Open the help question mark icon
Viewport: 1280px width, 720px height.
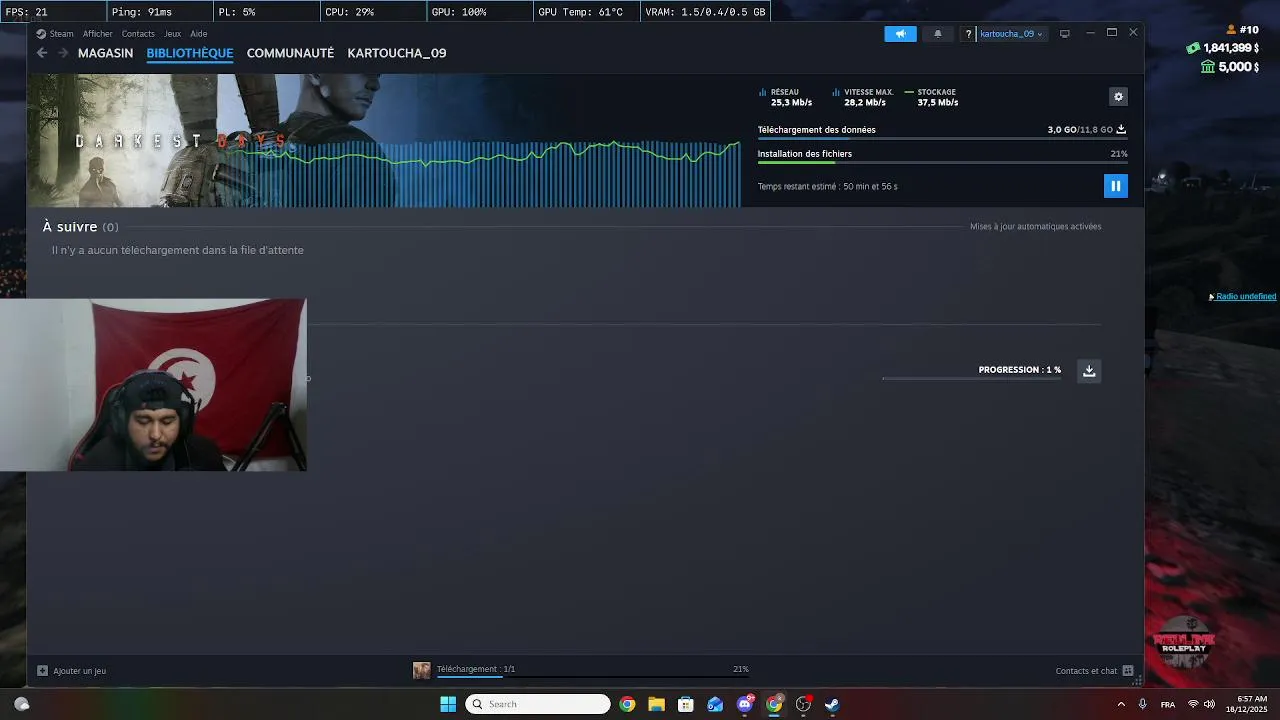(968, 34)
